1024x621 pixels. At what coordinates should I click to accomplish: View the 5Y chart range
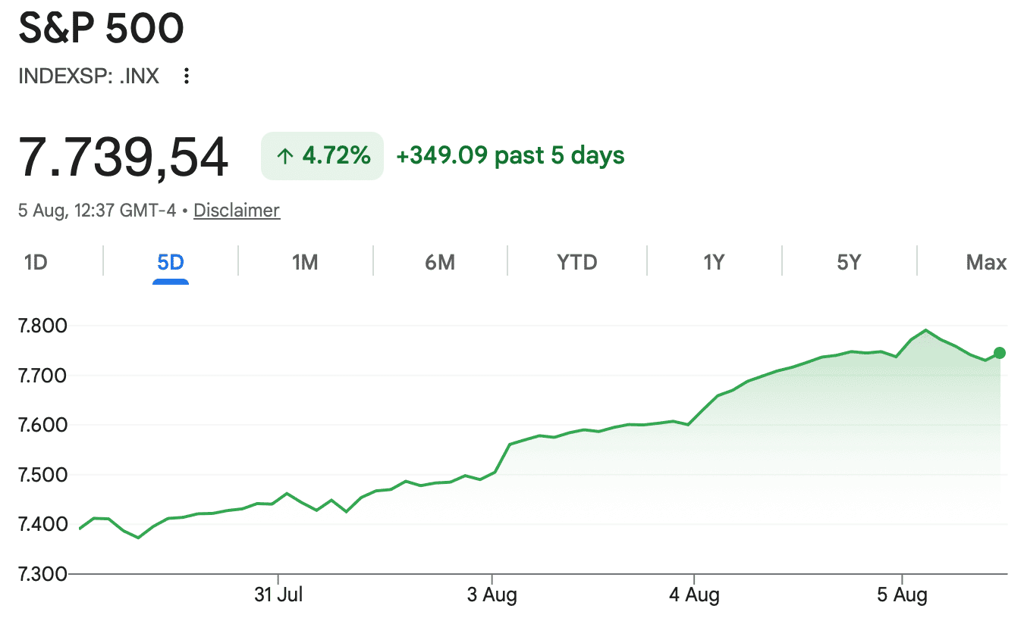point(848,263)
